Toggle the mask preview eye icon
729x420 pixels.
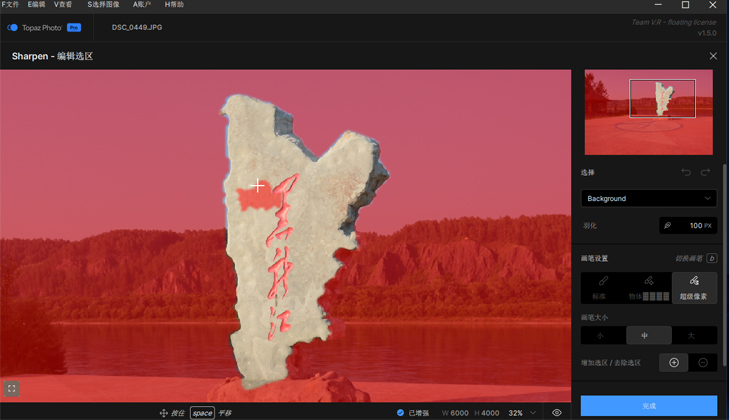pos(557,412)
